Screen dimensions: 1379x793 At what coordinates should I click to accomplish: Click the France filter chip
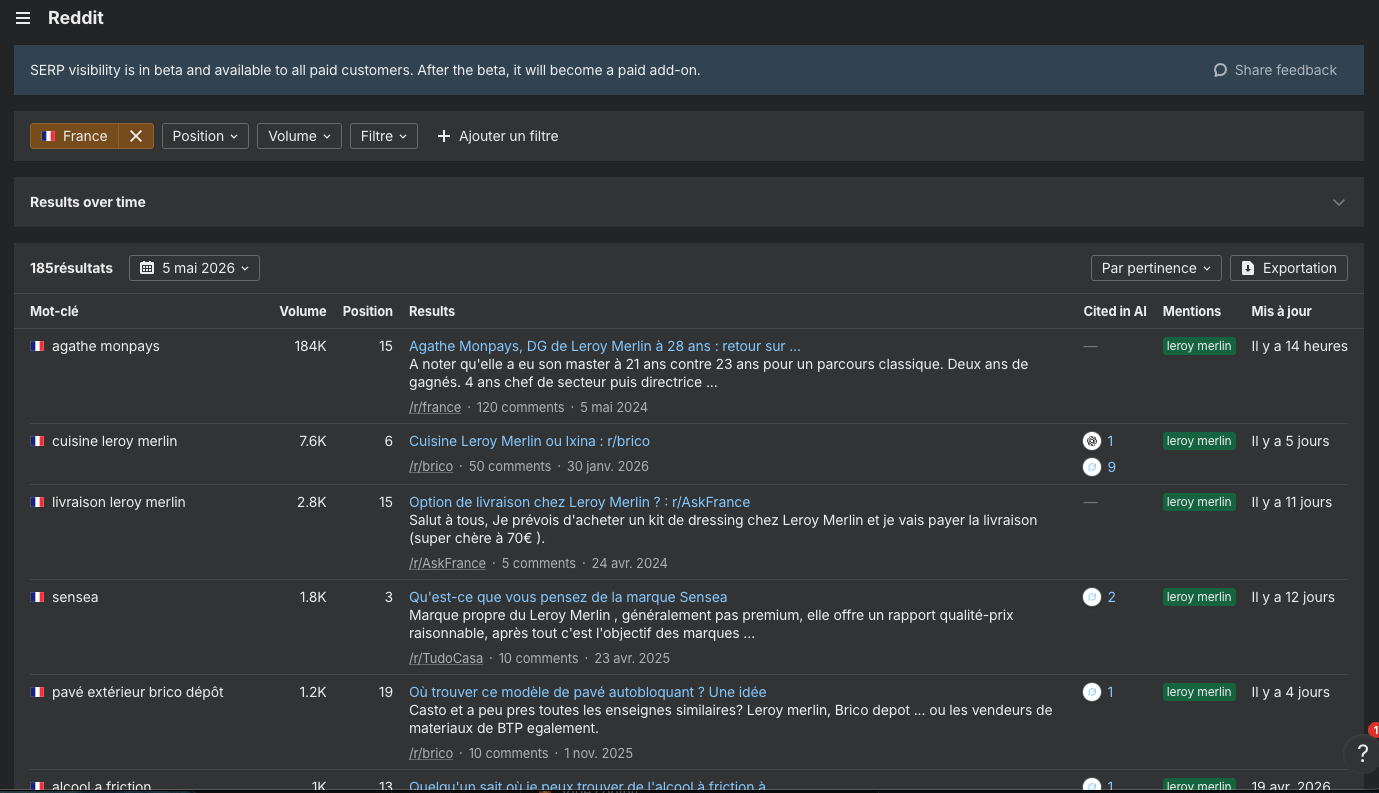(x=75, y=136)
